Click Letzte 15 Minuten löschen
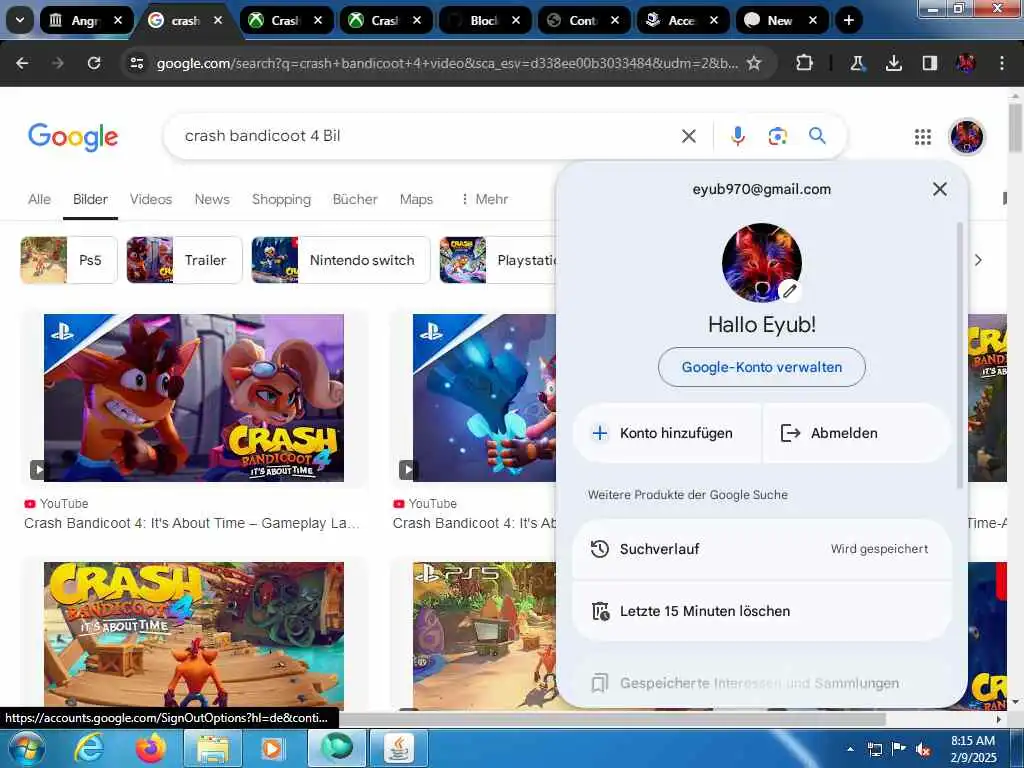This screenshot has height=768, width=1024. pos(761,611)
